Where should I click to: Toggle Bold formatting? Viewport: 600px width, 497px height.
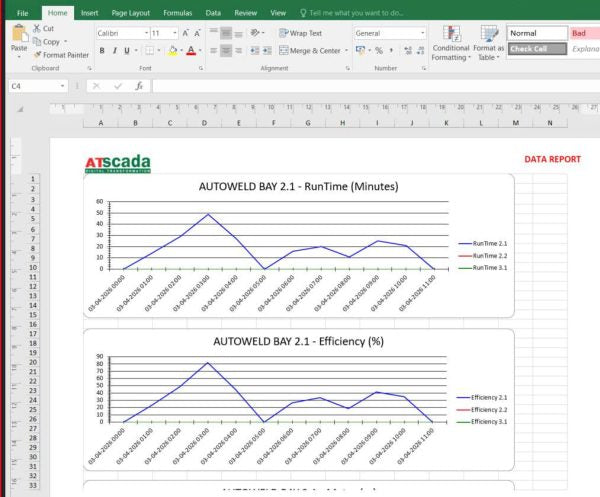(x=102, y=51)
